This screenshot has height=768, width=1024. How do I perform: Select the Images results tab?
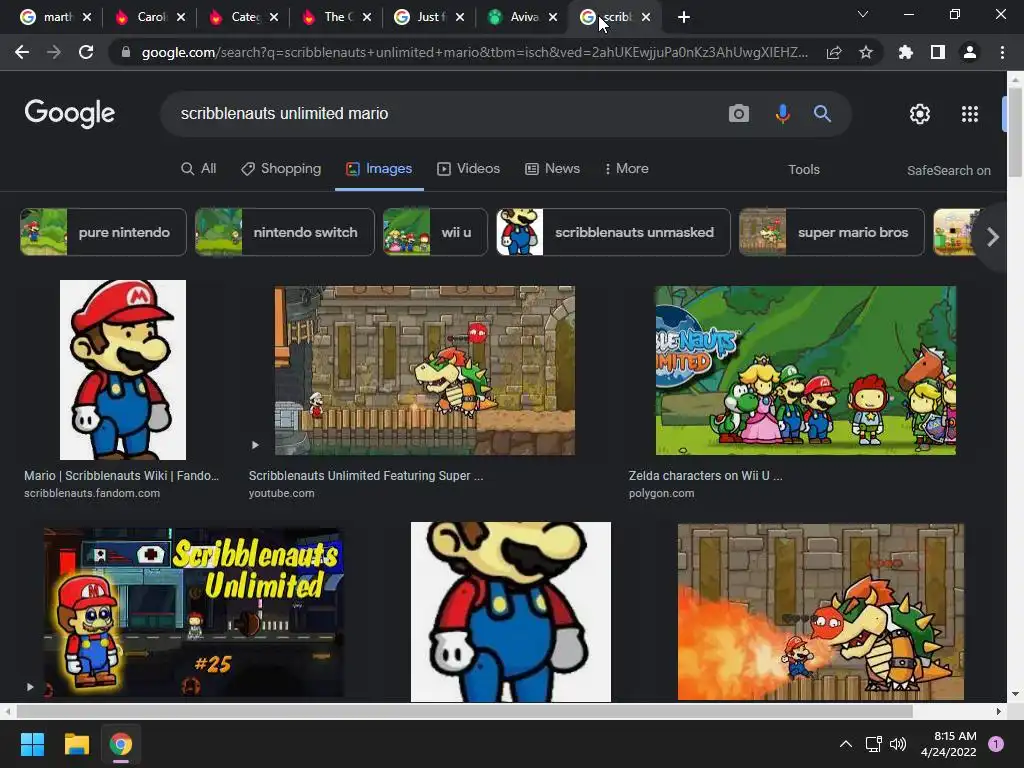[379, 168]
